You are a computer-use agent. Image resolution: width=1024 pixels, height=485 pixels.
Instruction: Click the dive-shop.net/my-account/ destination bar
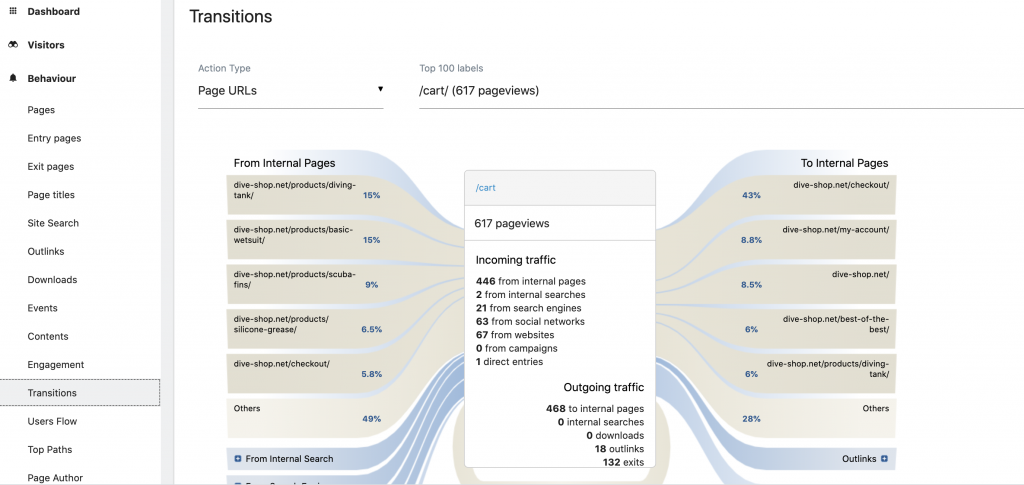[835, 229]
